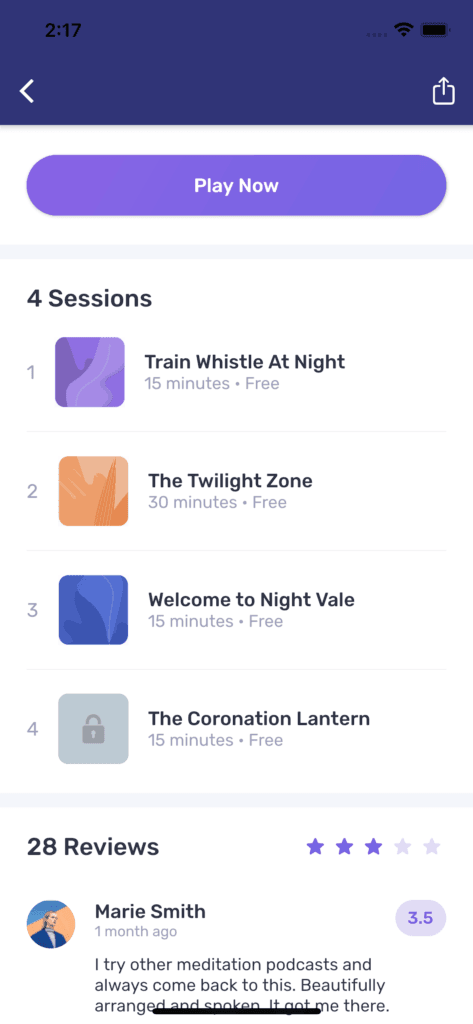The height and width of the screenshot is (1024, 473).
Task: Tap the back arrow icon
Action: pos(27,91)
